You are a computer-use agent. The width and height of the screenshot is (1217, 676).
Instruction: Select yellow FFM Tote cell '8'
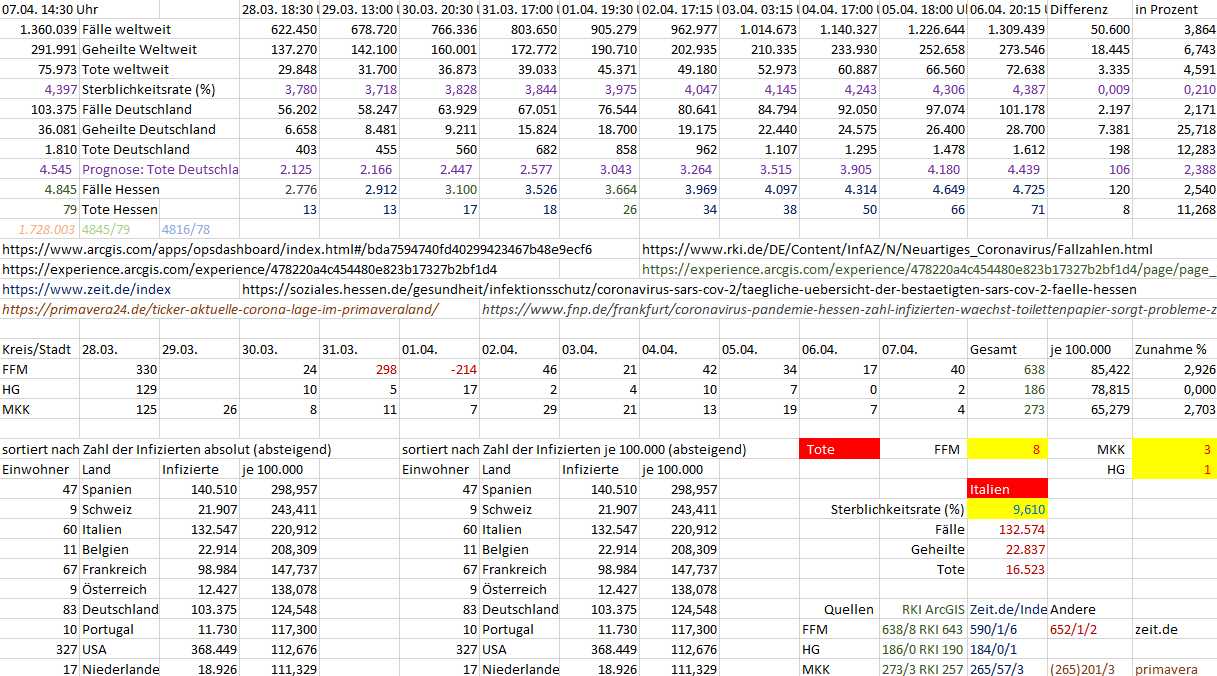(1008, 449)
